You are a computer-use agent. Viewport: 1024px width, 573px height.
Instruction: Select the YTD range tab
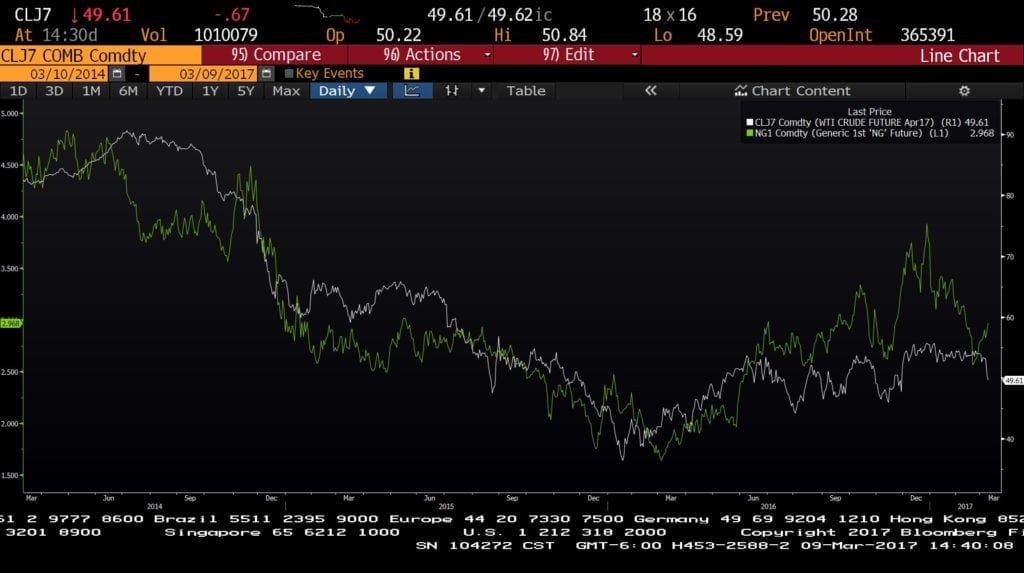coord(169,91)
